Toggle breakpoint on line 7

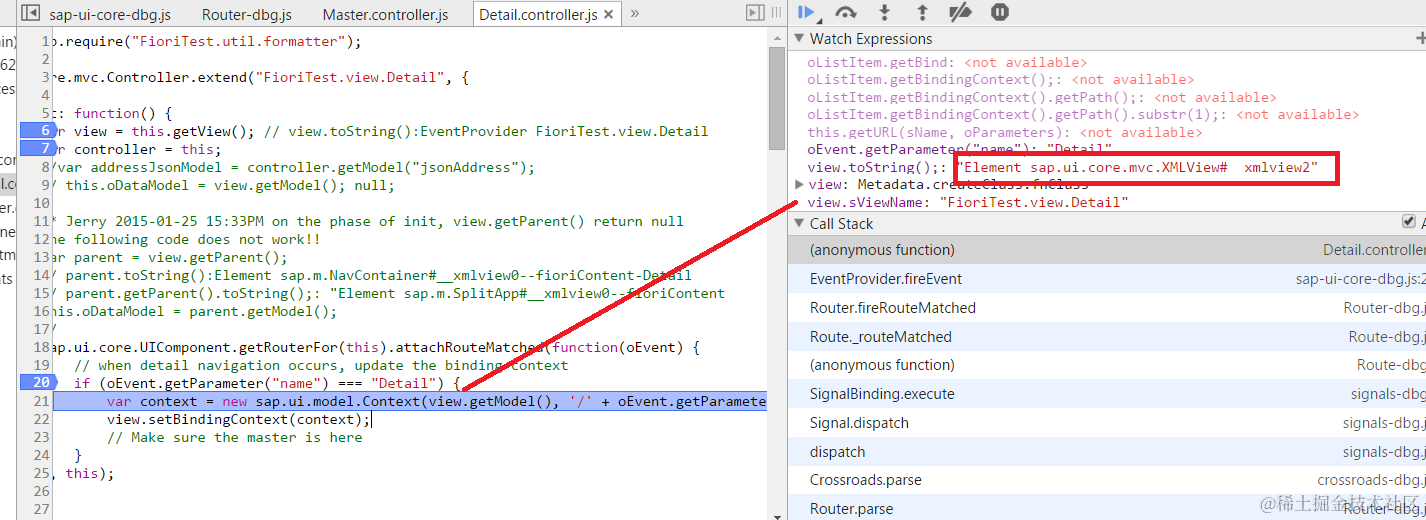(38, 148)
